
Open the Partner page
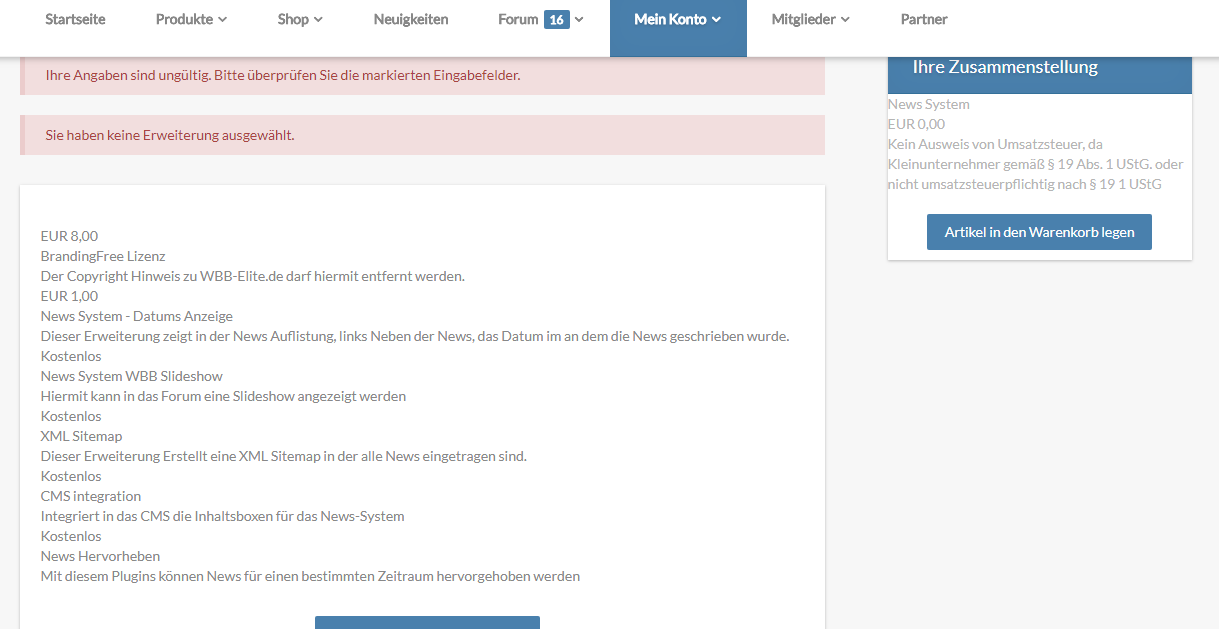point(924,20)
